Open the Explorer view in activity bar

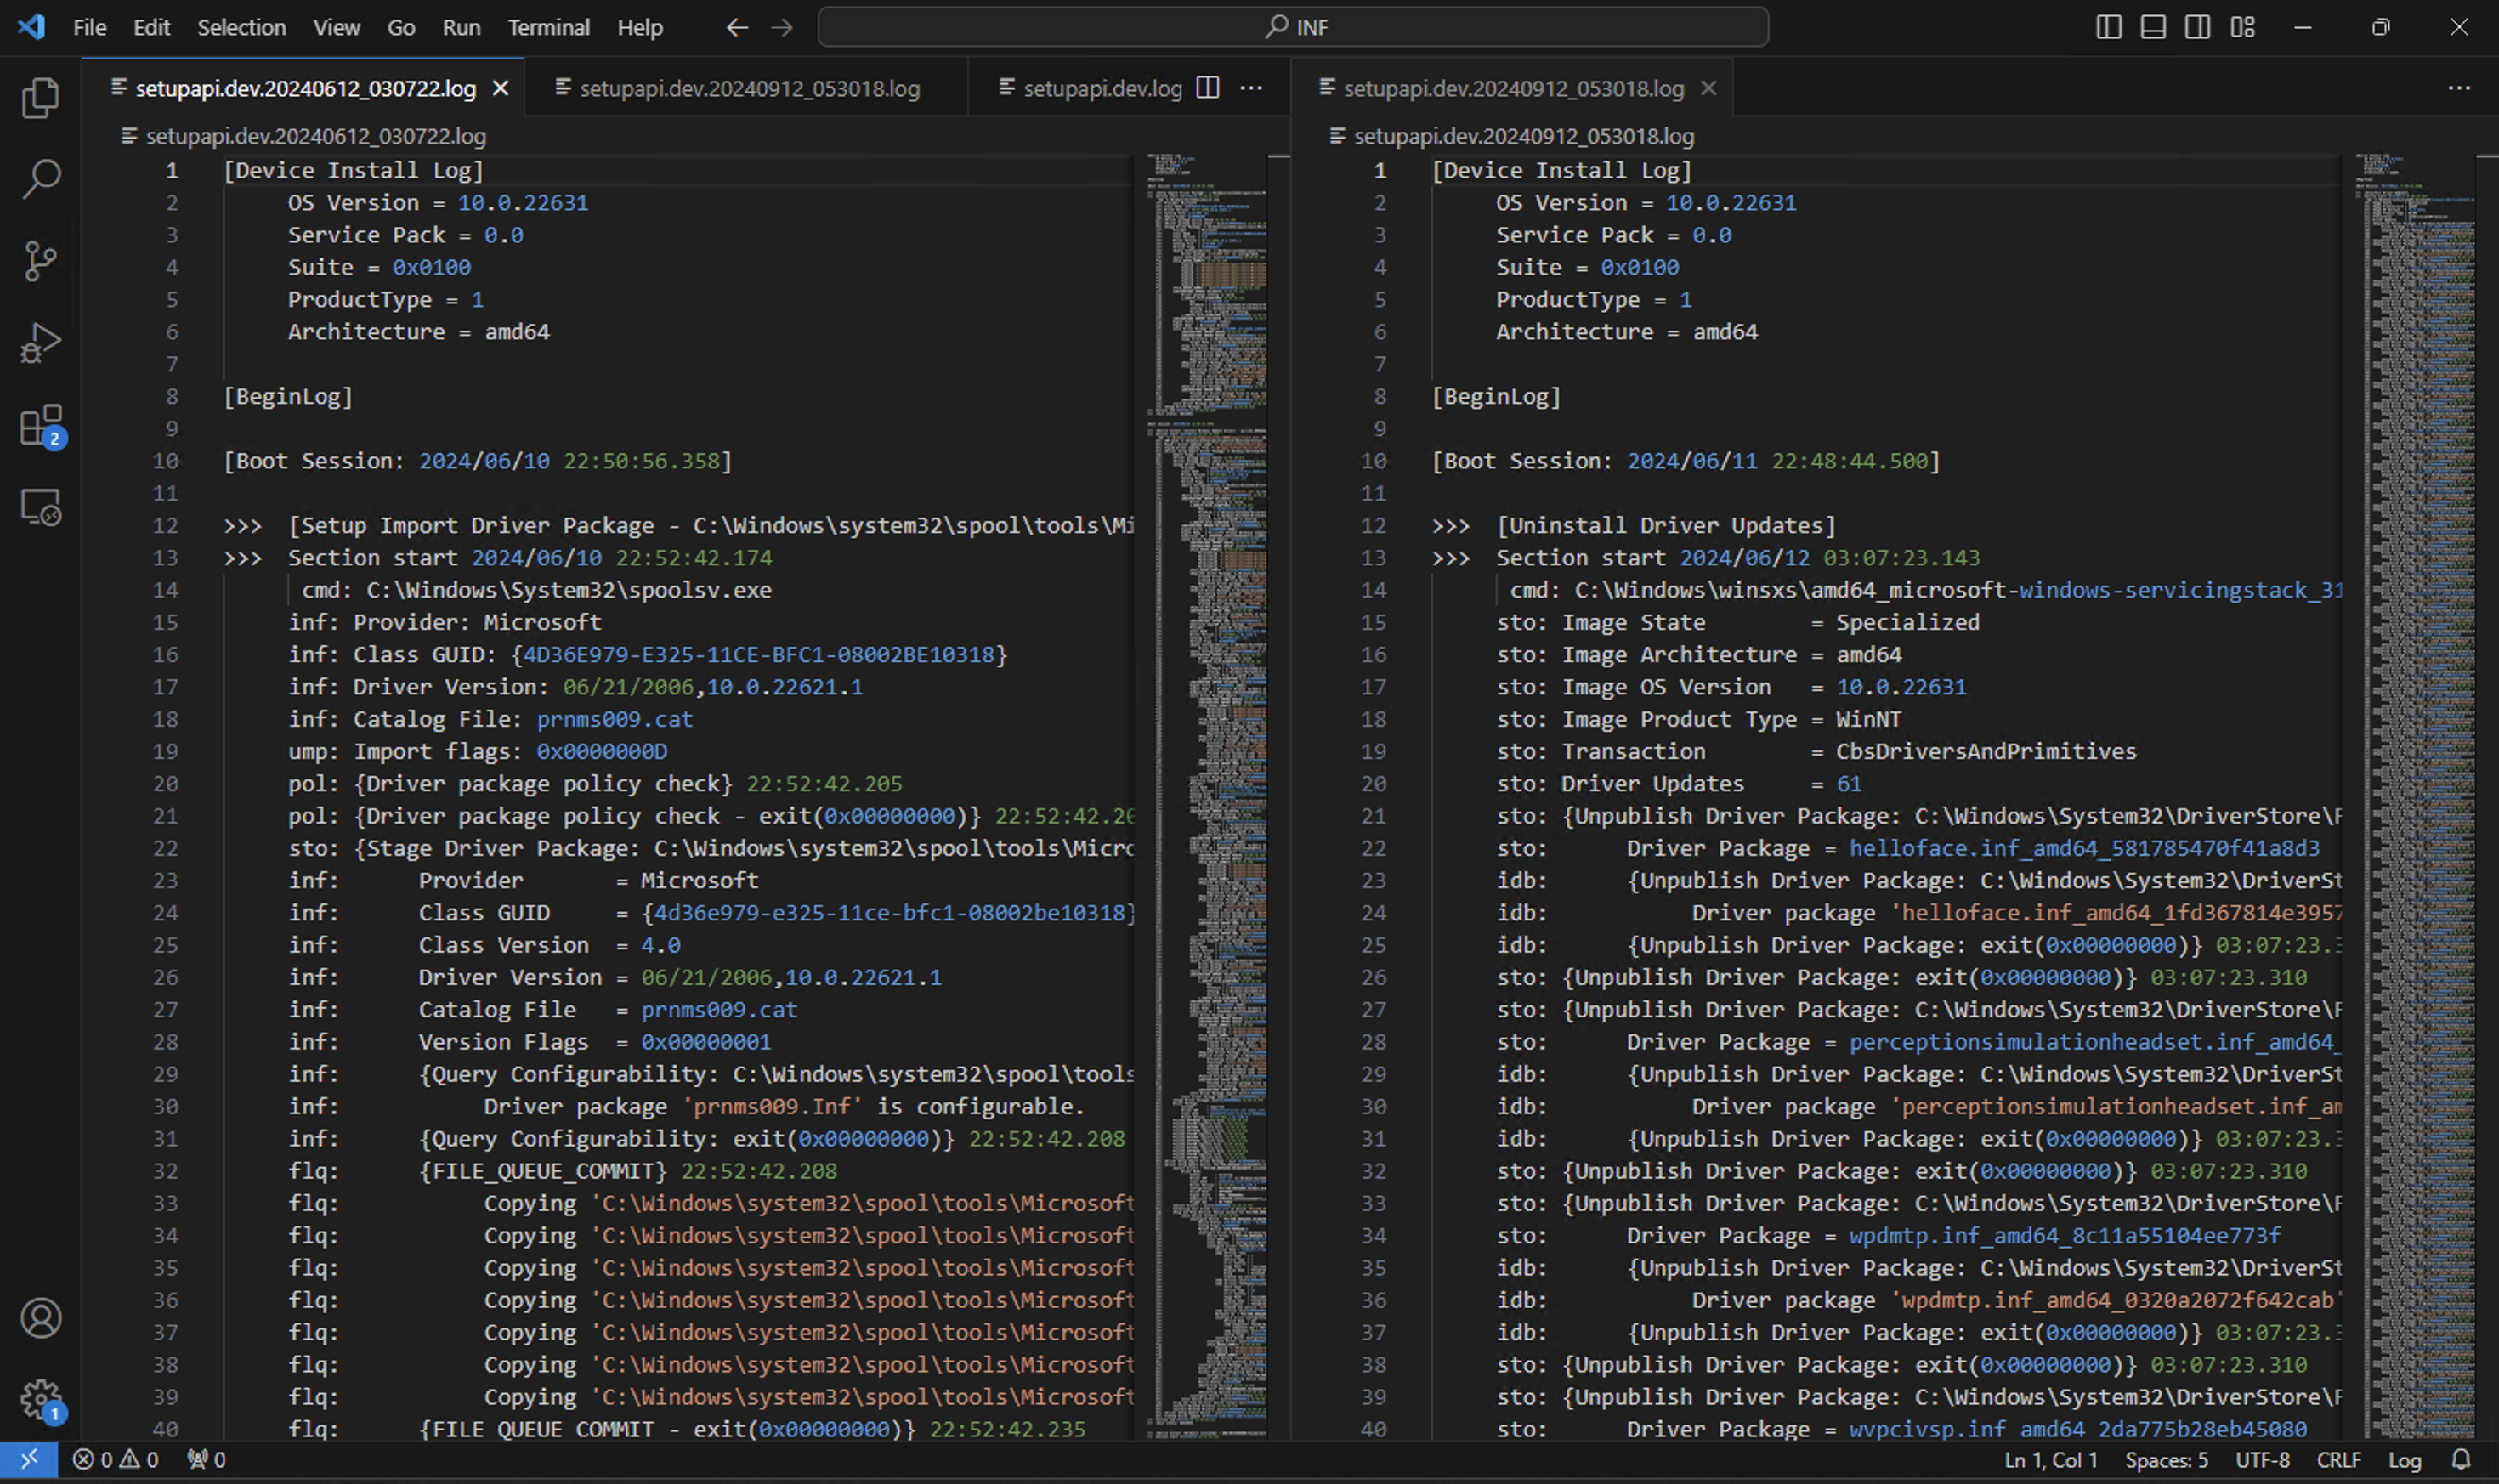pyautogui.click(x=40, y=98)
